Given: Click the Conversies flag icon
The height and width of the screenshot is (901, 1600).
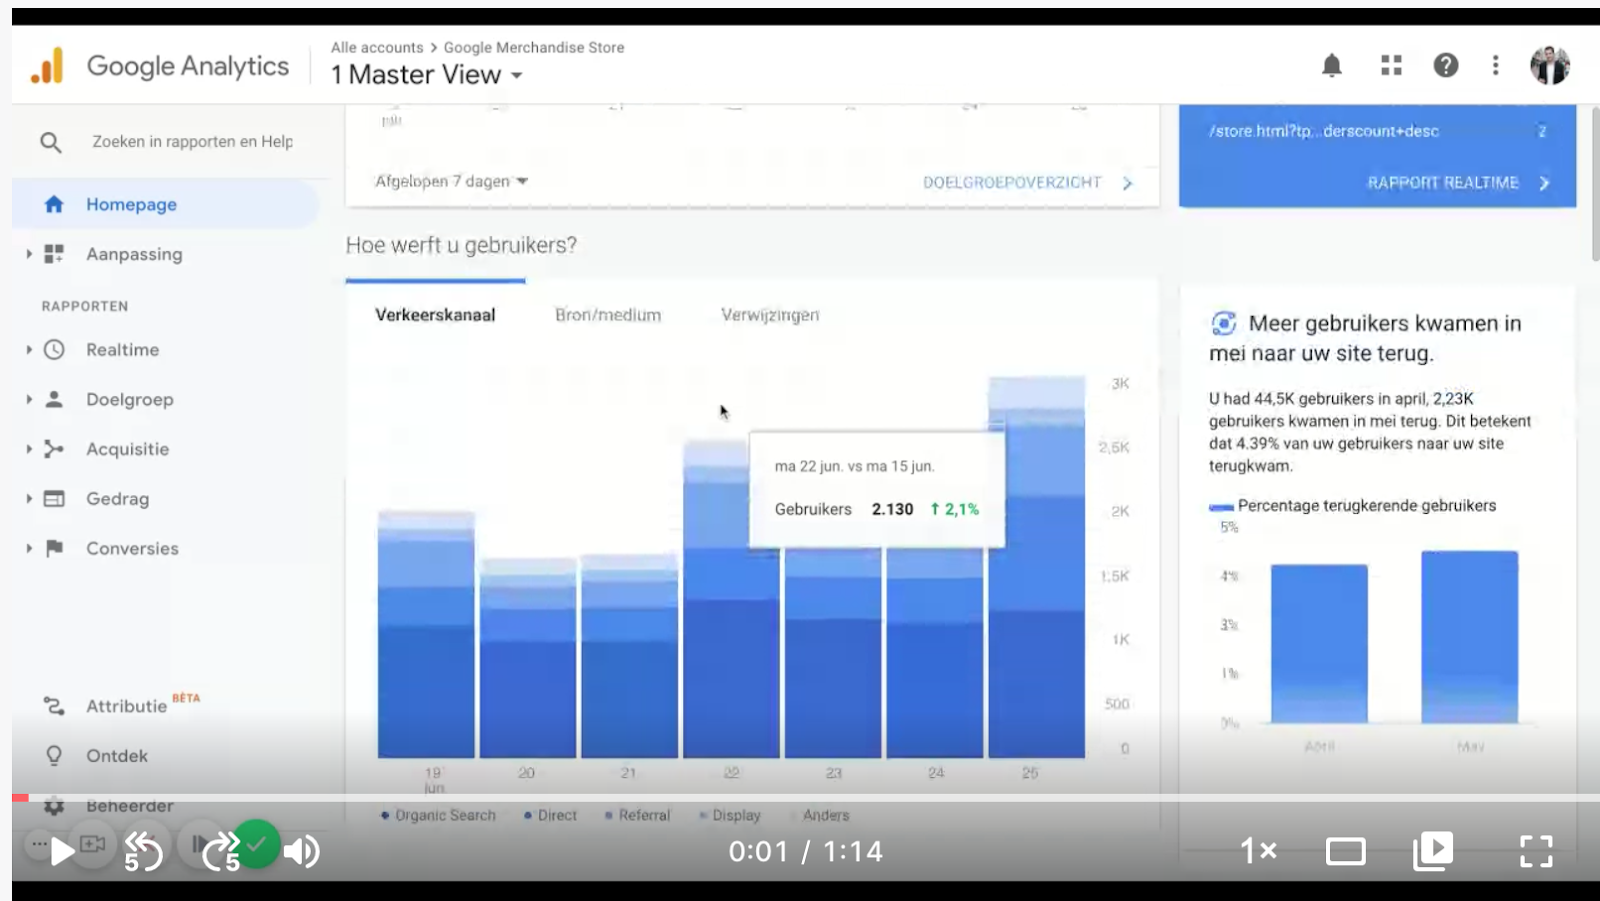Looking at the screenshot, I should tap(54, 548).
